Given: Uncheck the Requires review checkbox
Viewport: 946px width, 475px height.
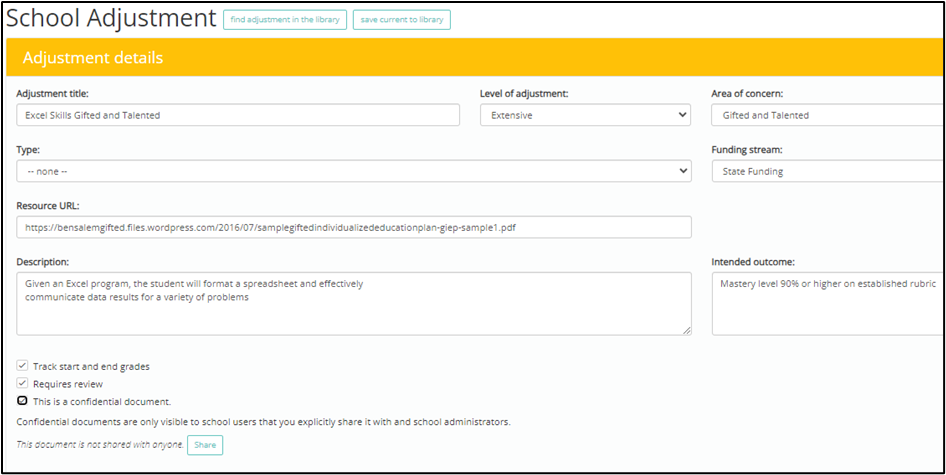Looking at the screenshot, I should pyautogui.click(x=22, y=383).
